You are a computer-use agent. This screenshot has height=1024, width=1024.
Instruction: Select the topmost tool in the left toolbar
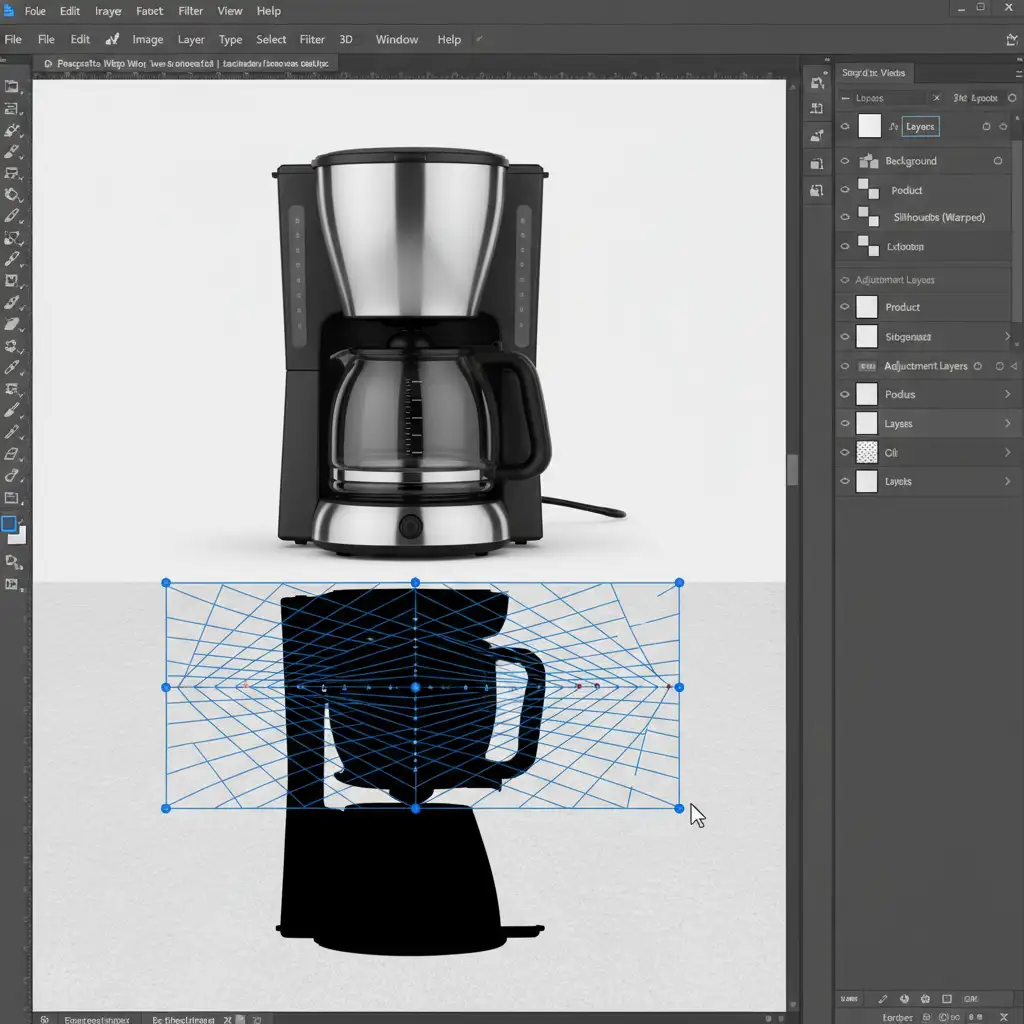coord(13,87)
